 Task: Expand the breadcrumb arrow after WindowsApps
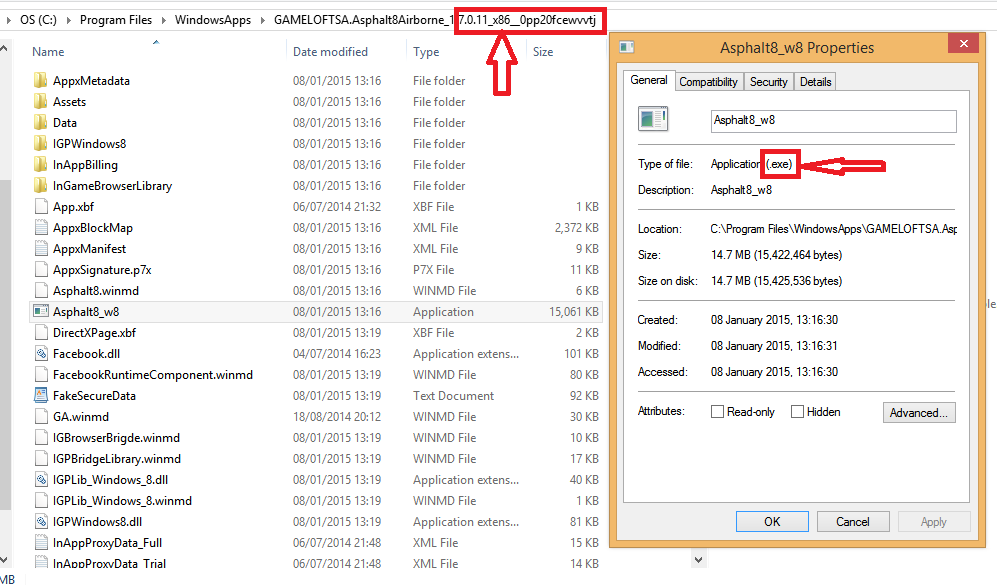click(x=262, y=20)
